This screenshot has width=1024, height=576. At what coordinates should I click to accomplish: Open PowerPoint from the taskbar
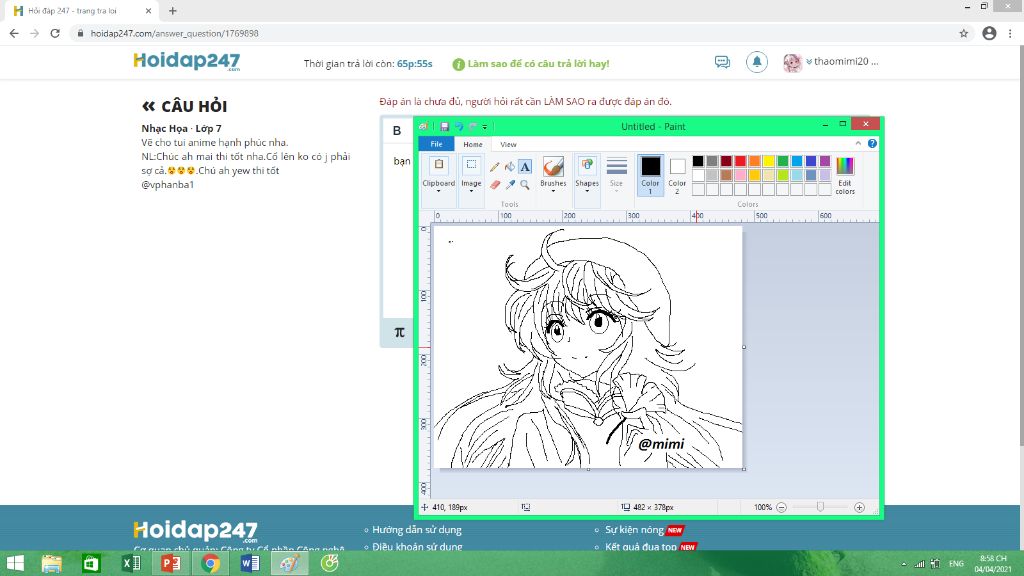click(170, 563)
